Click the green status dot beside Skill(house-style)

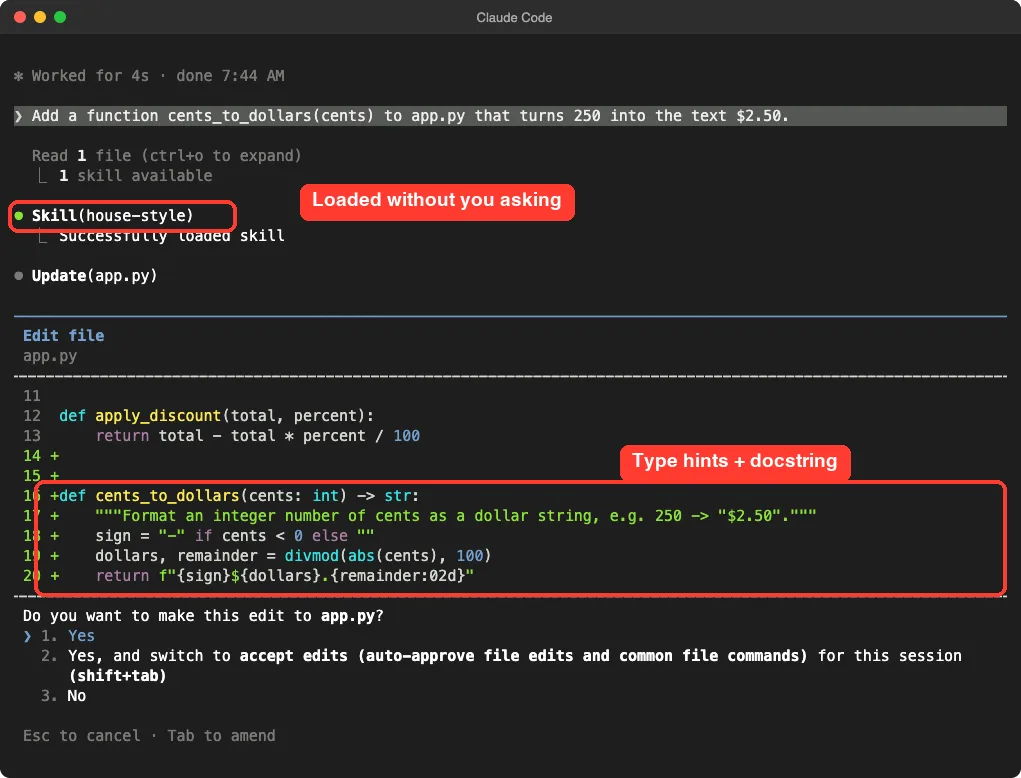[19, 215]
